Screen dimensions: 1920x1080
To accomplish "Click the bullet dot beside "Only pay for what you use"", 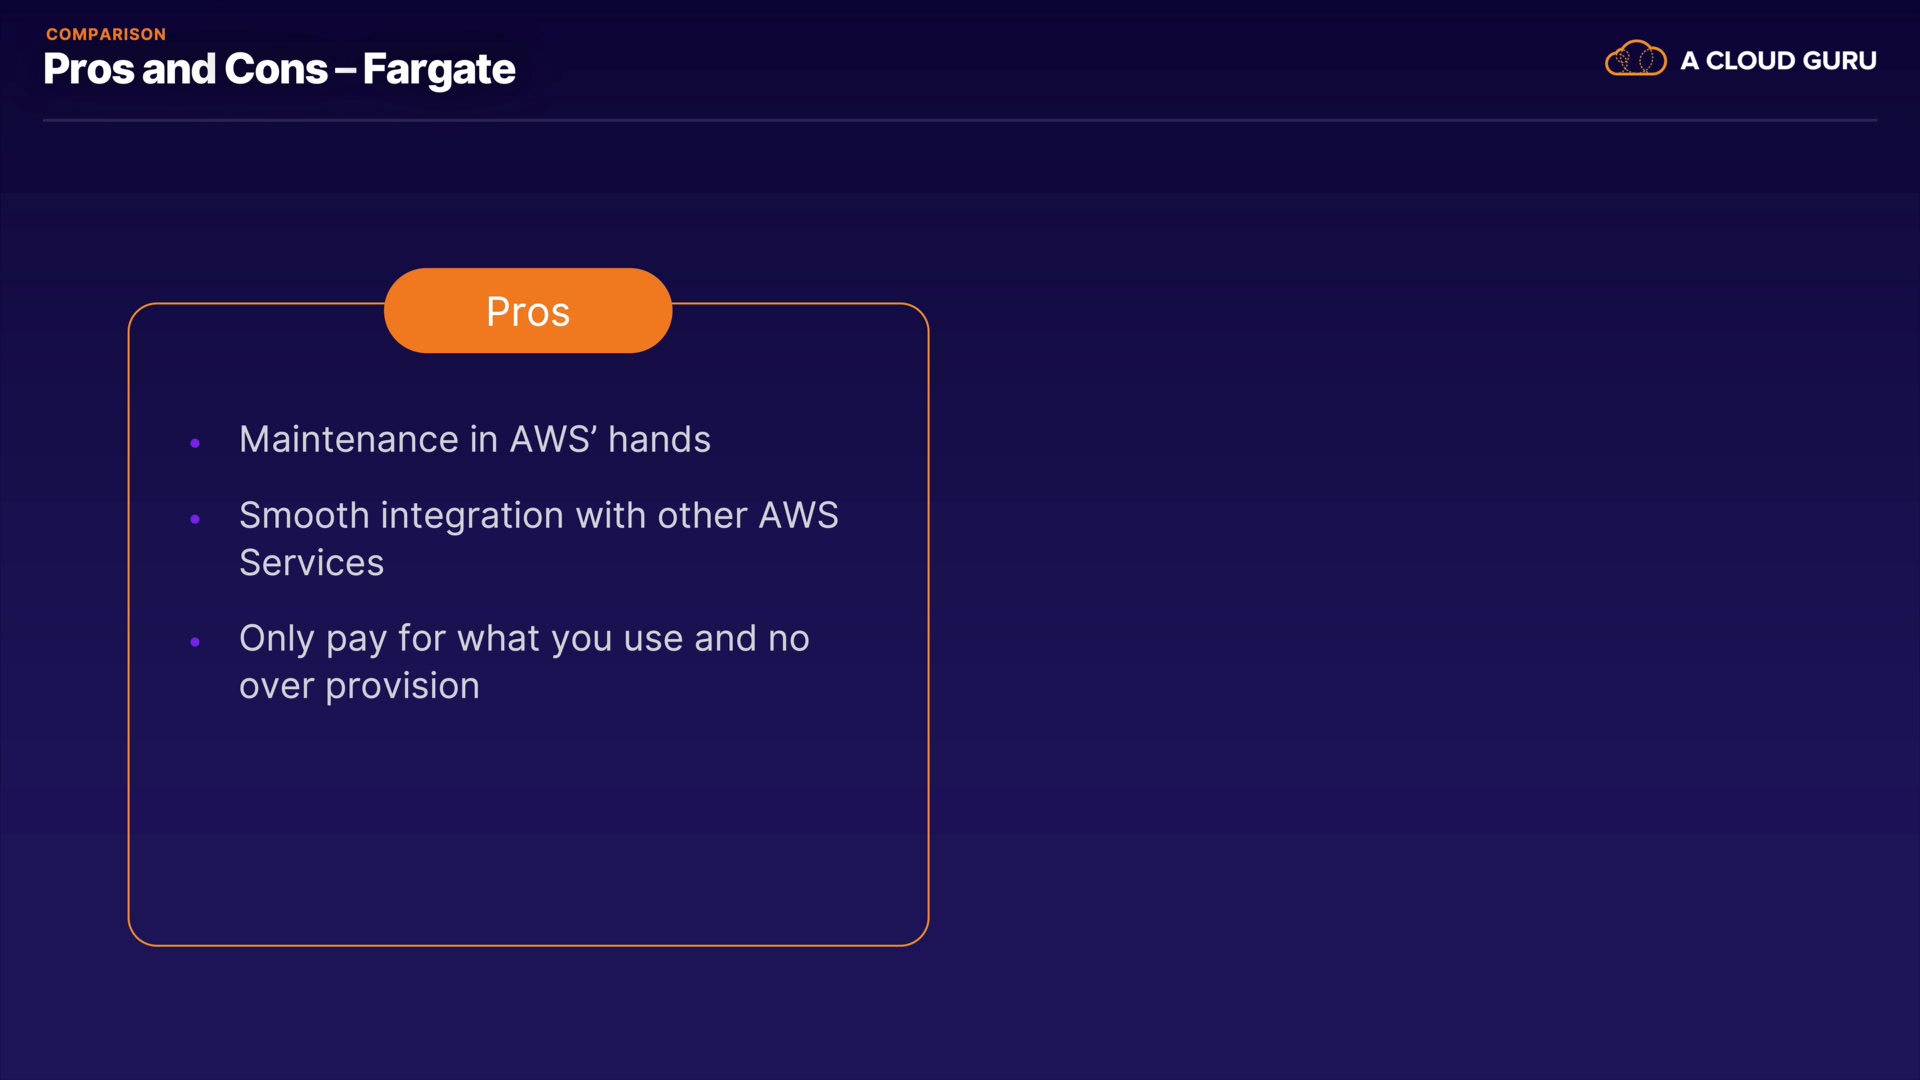I will (195, 642).
